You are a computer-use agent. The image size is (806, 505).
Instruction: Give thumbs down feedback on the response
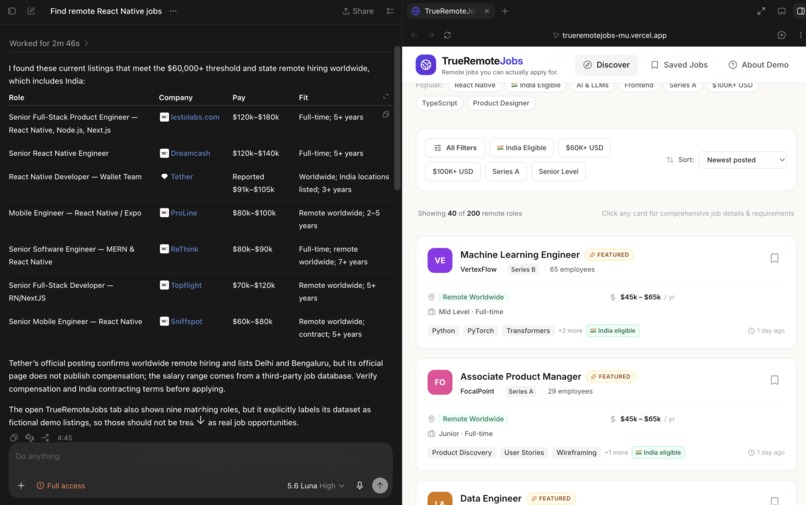click(x=29, y=438)
